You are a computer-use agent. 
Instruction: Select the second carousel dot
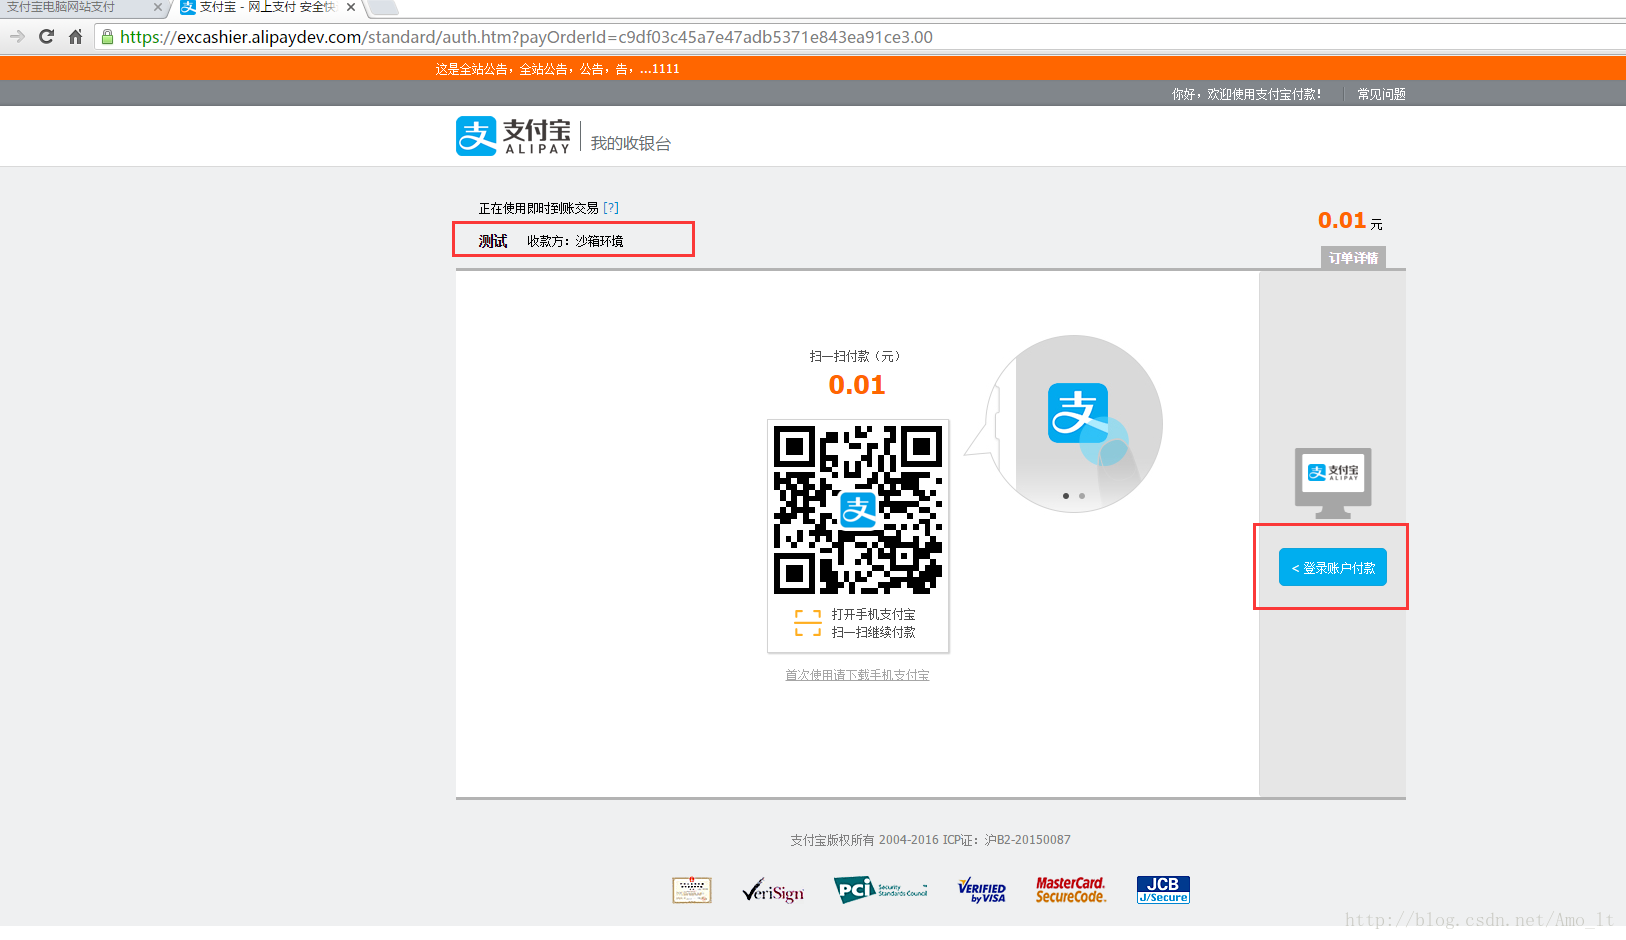1082,496
